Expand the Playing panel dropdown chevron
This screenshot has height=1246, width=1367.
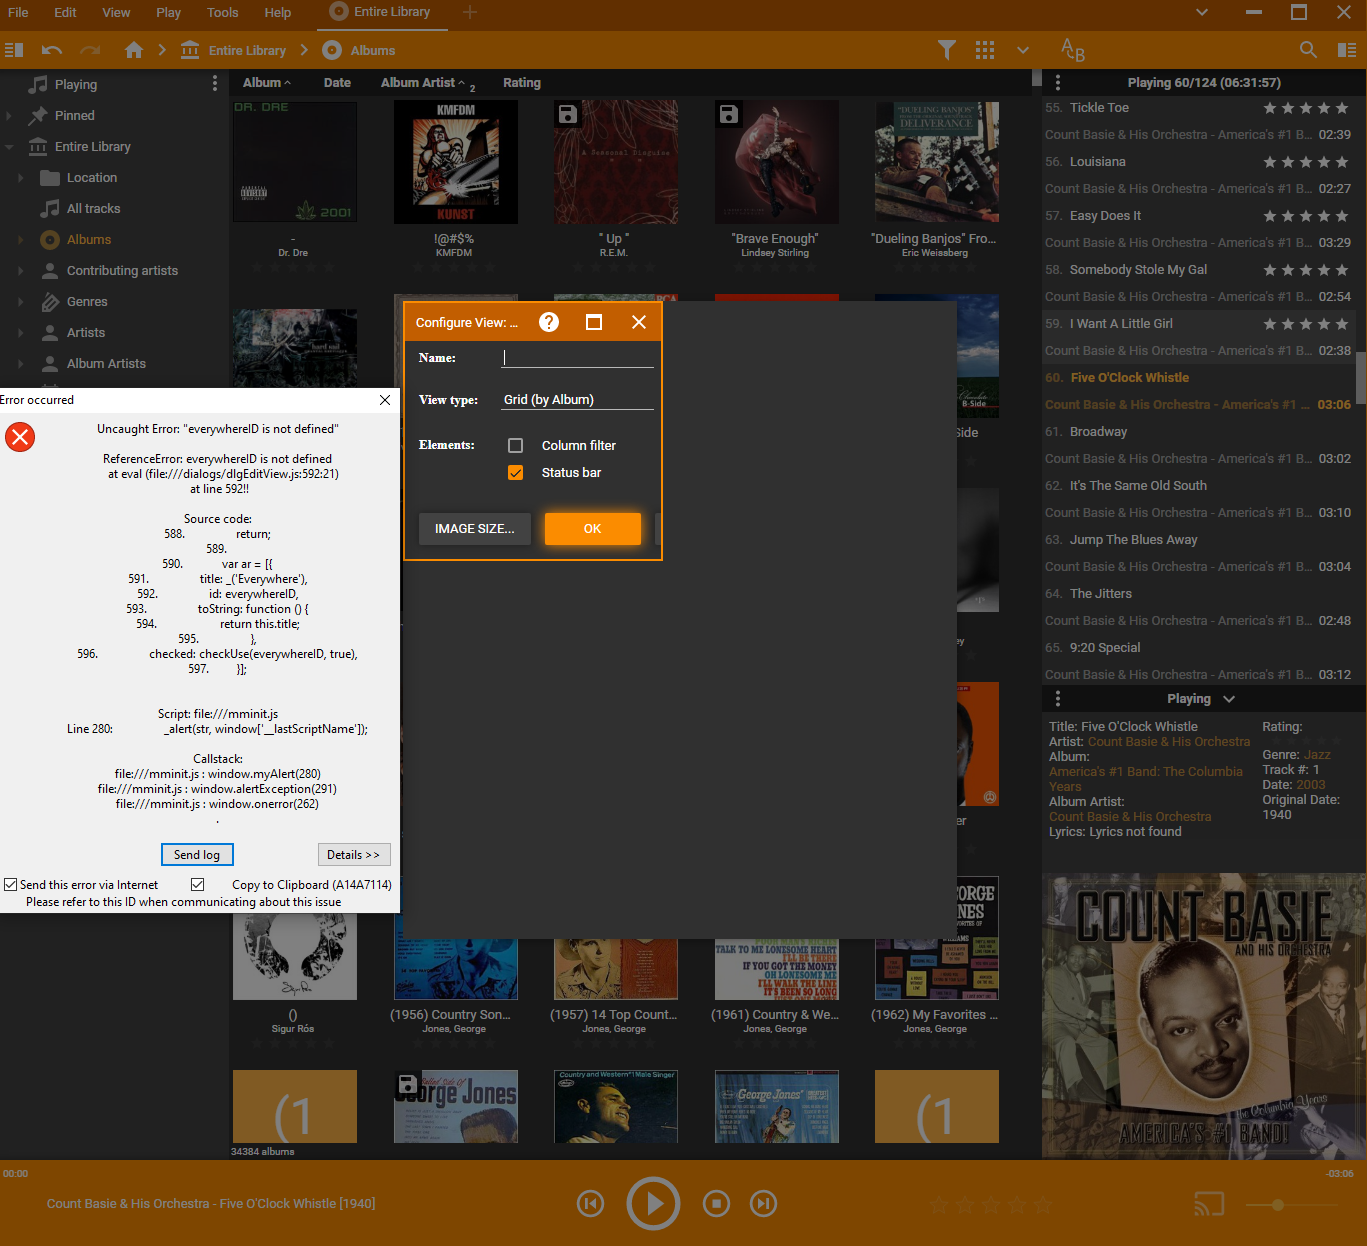click(x=1229, y=699)
